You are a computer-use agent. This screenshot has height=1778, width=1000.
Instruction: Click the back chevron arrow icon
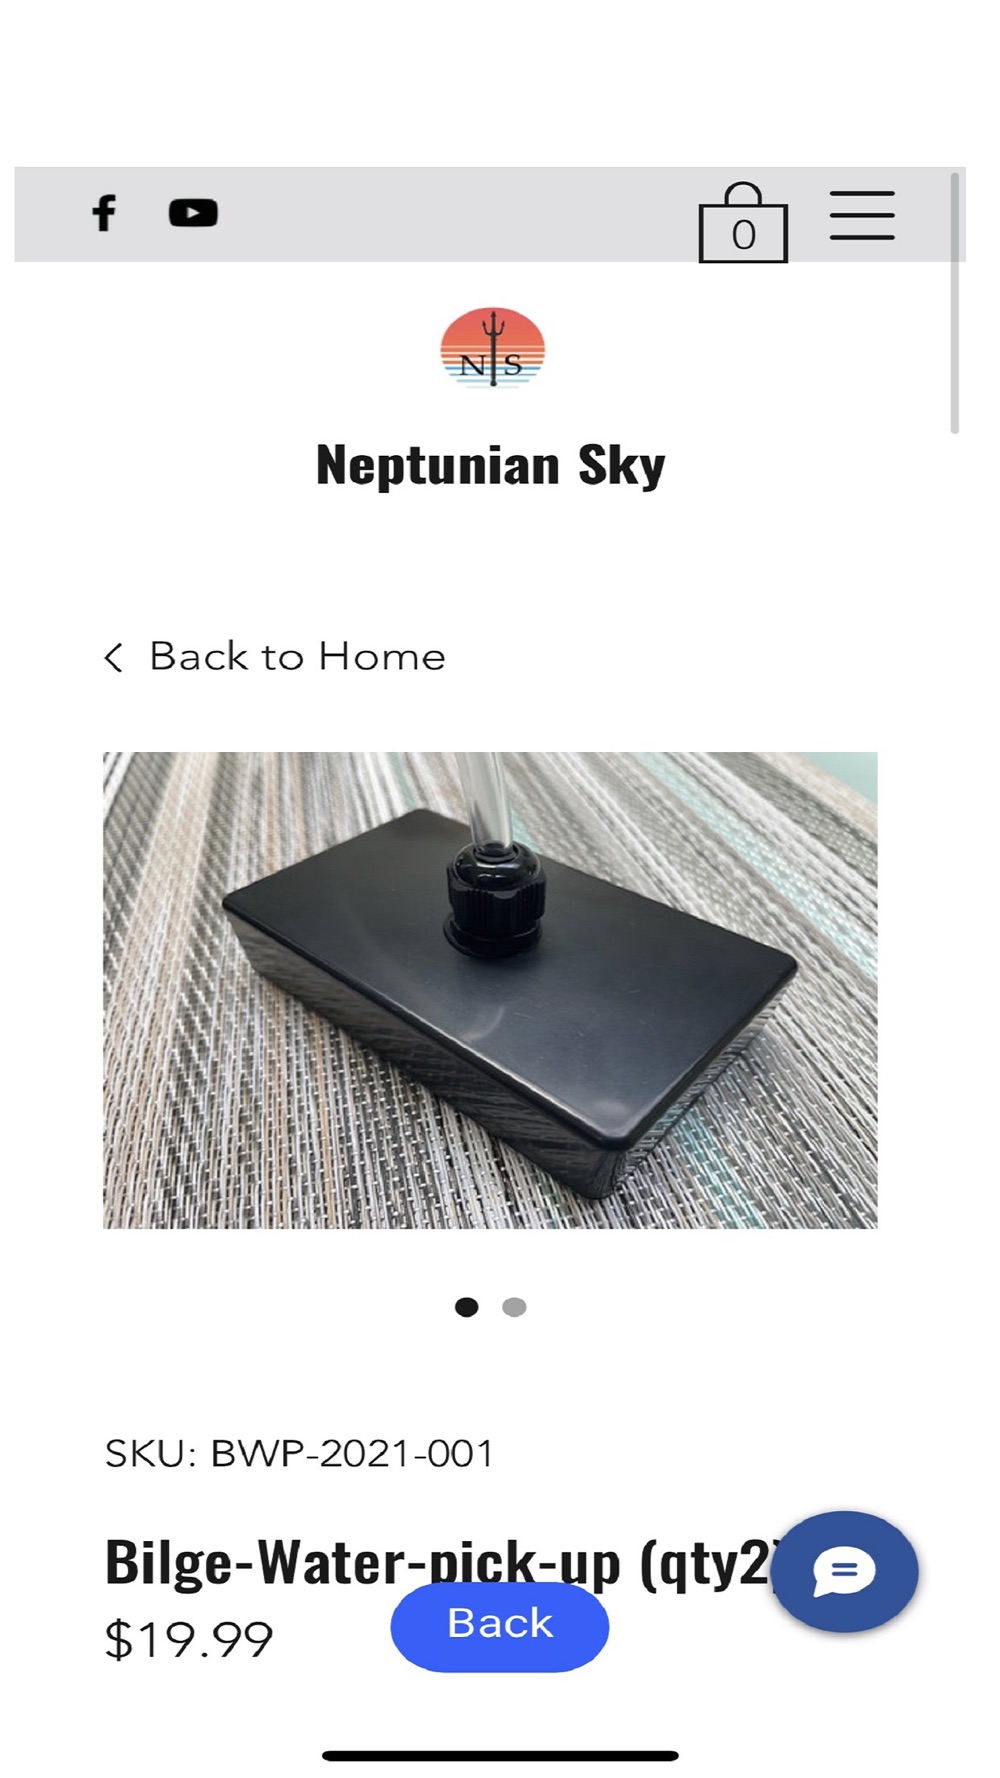(113, 658)
